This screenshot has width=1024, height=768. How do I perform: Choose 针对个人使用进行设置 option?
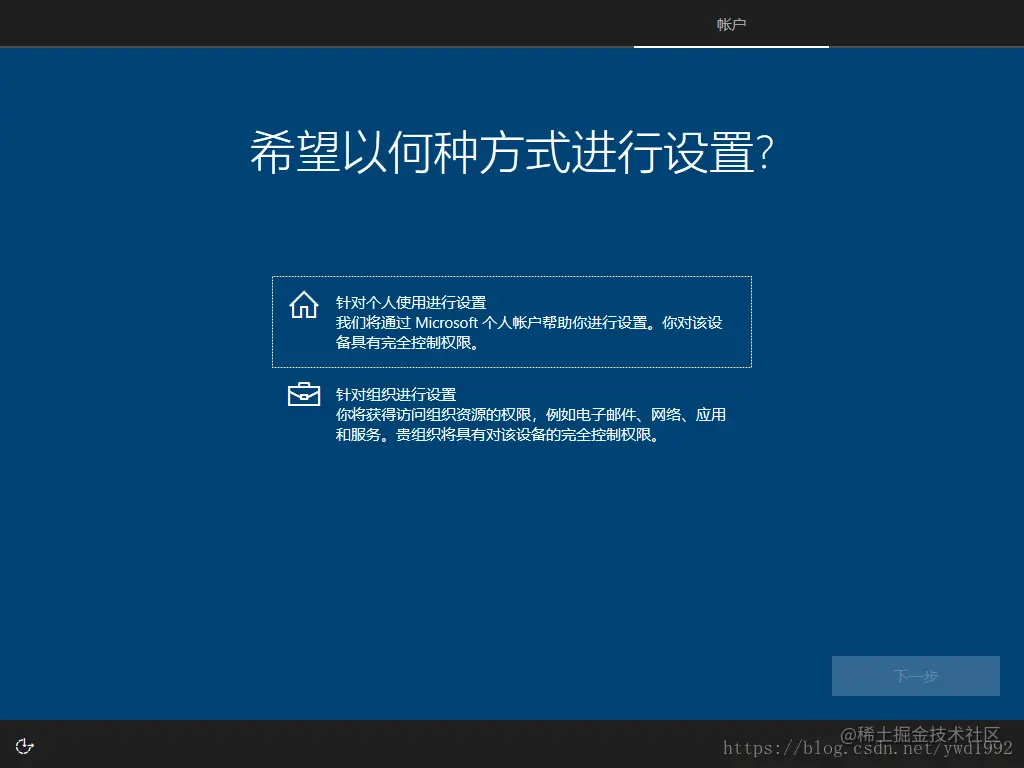pyautogui.click(x=511, y=322)
